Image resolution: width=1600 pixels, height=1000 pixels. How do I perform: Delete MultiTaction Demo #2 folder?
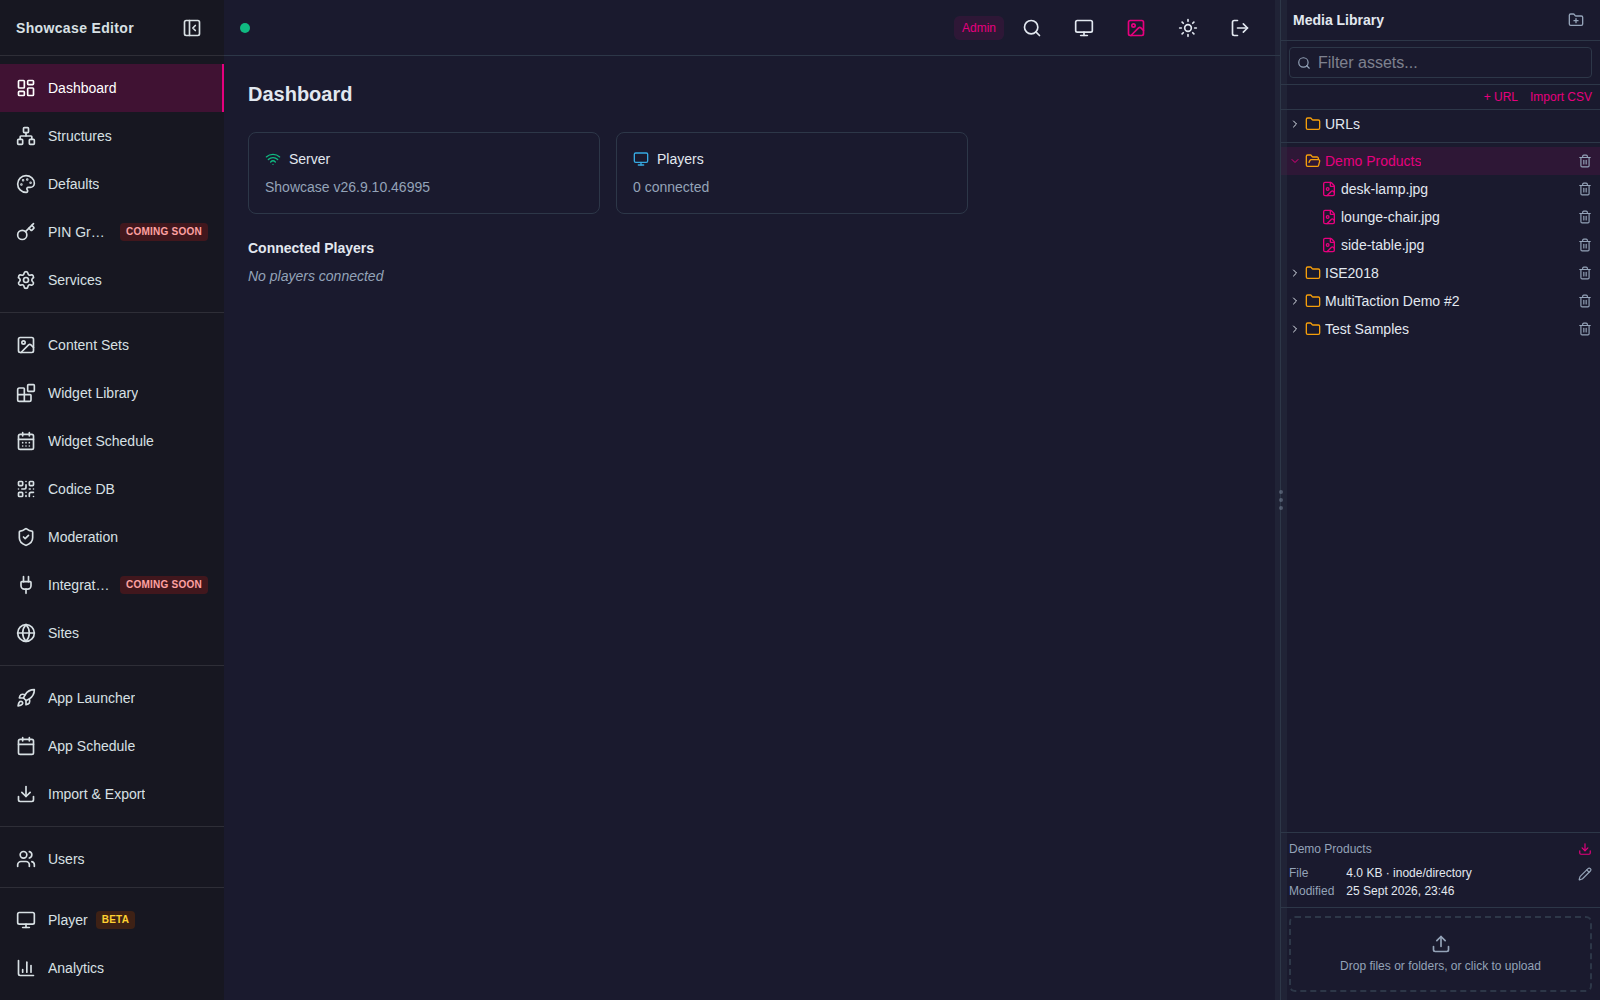click(1585, 301)
